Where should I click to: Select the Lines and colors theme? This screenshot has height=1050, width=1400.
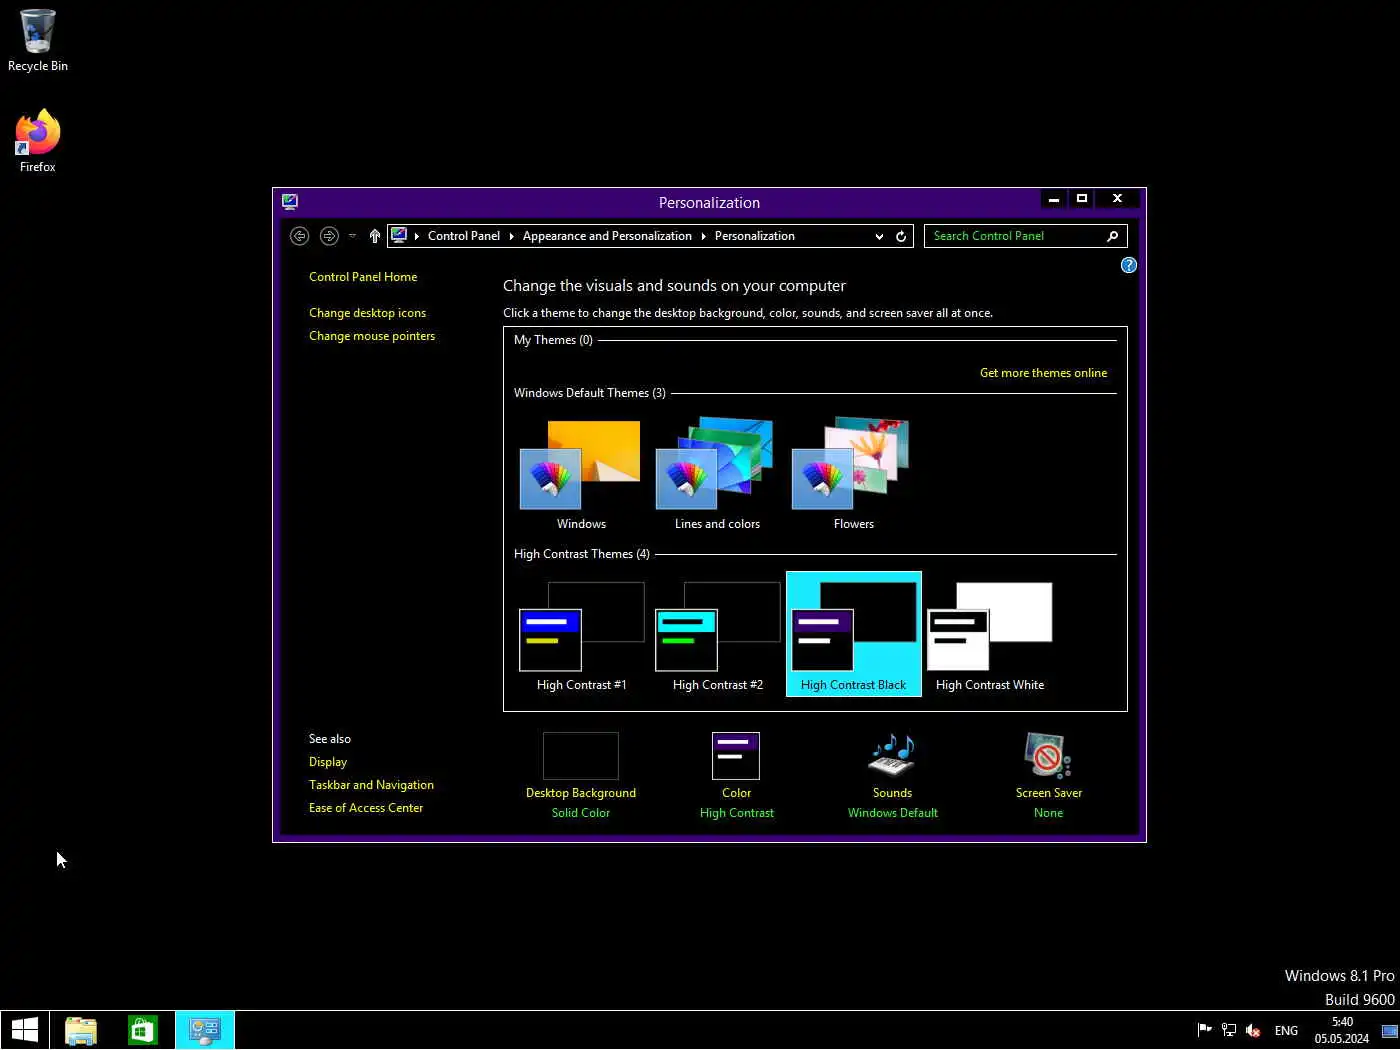point(717,474)
